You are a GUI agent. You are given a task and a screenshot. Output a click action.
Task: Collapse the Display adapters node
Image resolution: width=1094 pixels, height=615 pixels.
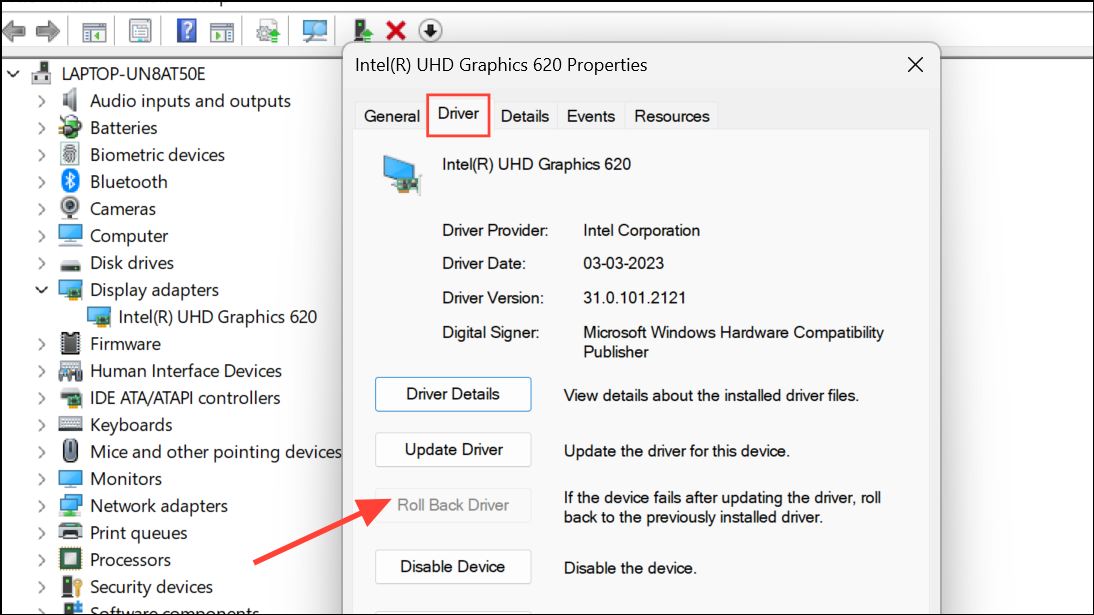(41, 290)
